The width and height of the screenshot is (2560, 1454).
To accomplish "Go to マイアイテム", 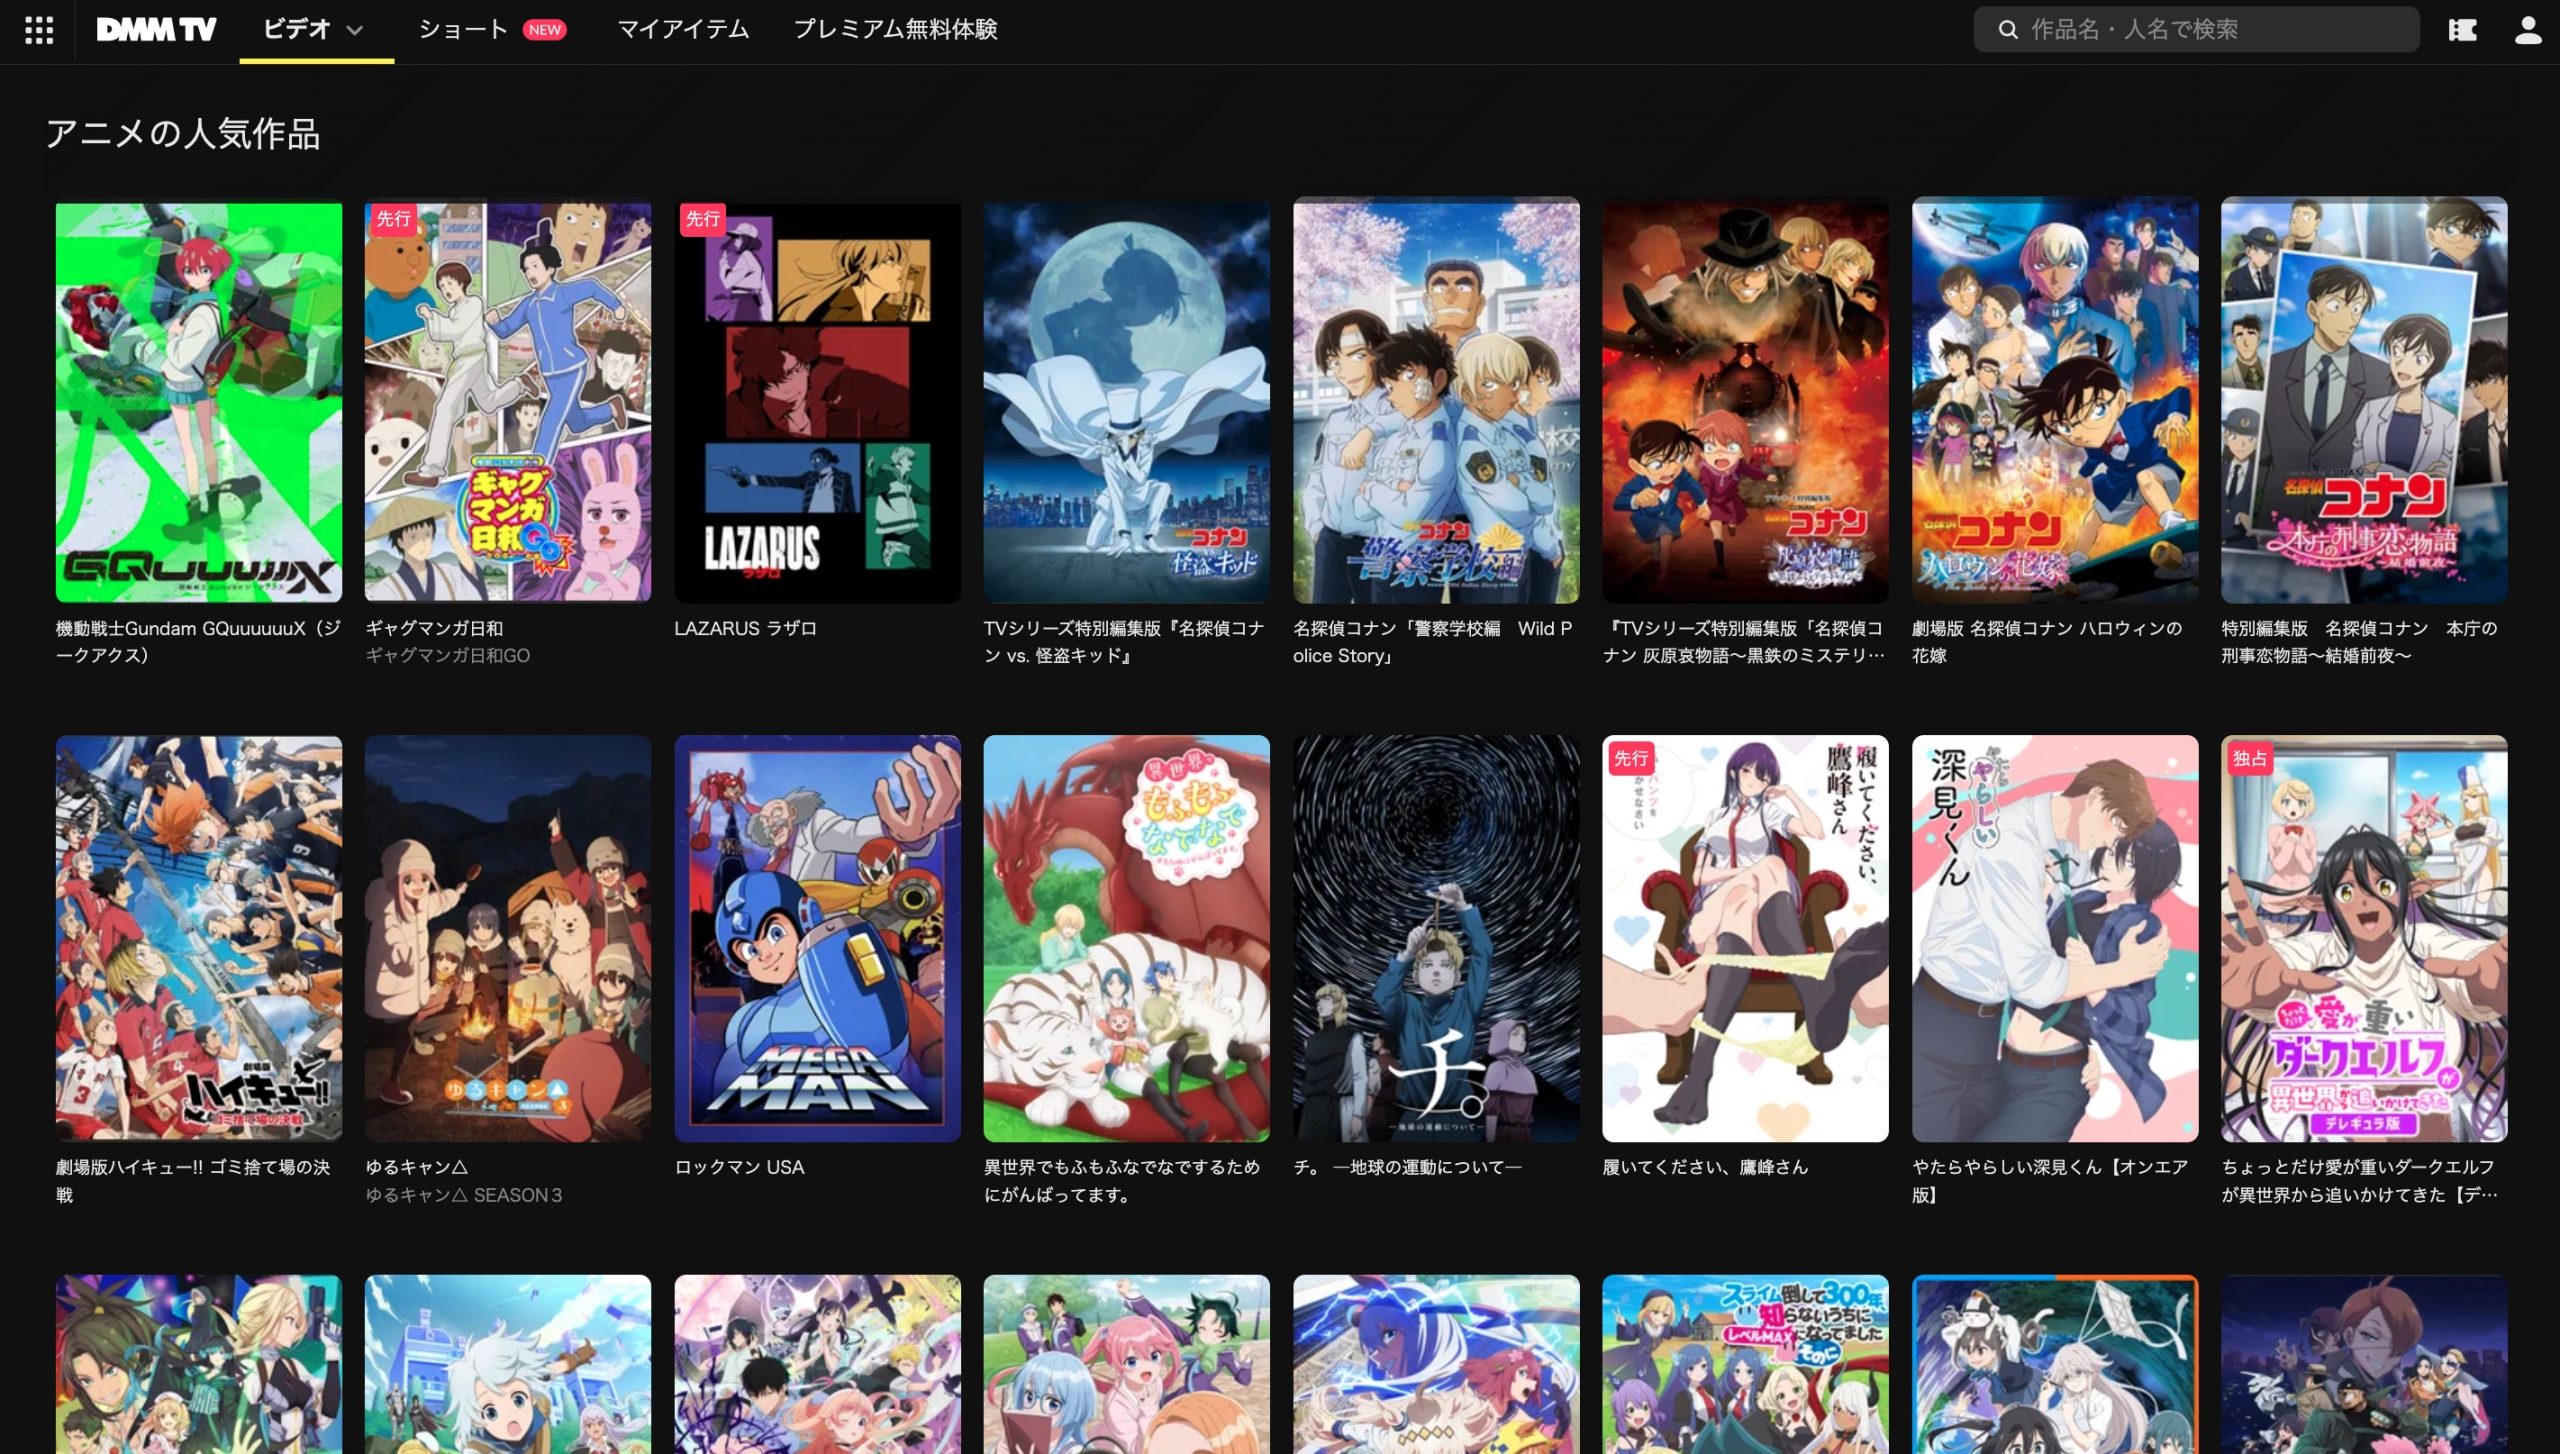I will 683,30.
